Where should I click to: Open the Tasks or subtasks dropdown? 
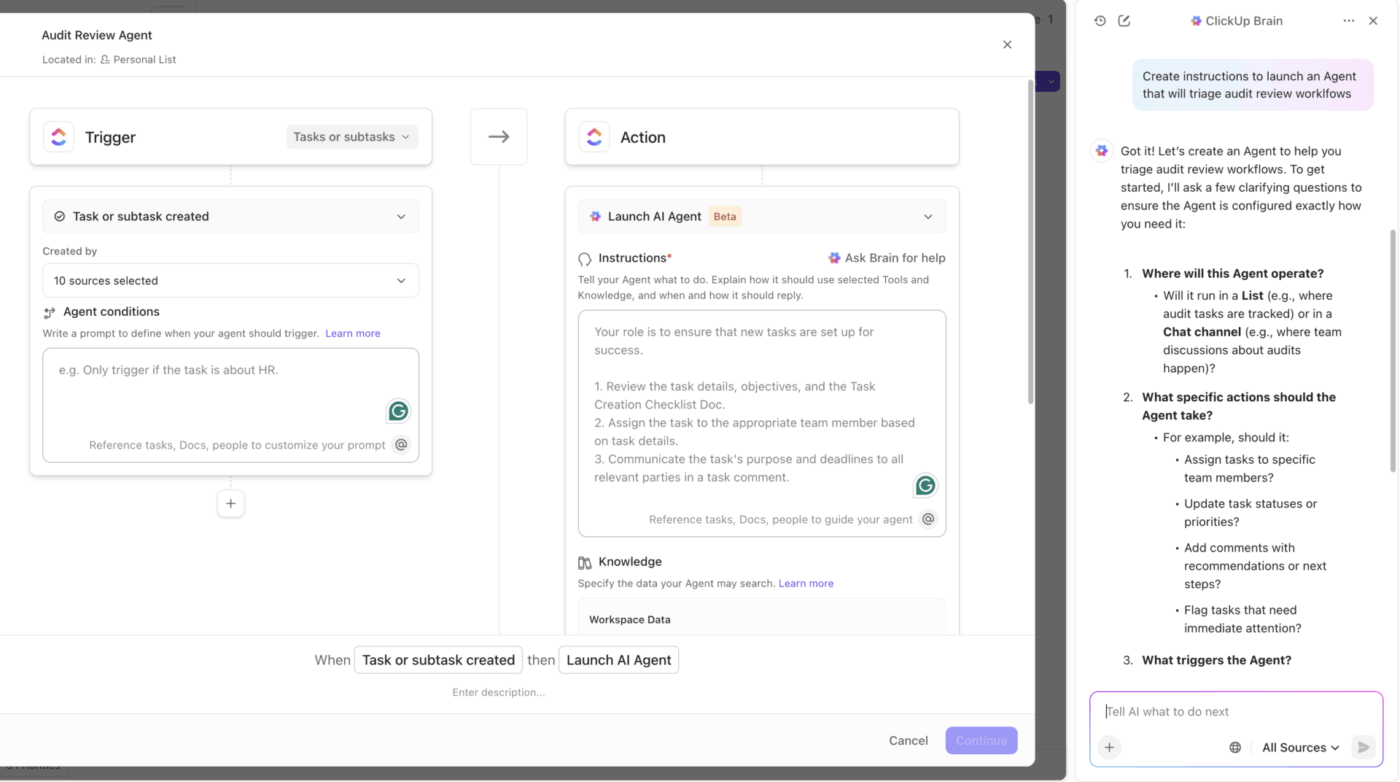352,137
